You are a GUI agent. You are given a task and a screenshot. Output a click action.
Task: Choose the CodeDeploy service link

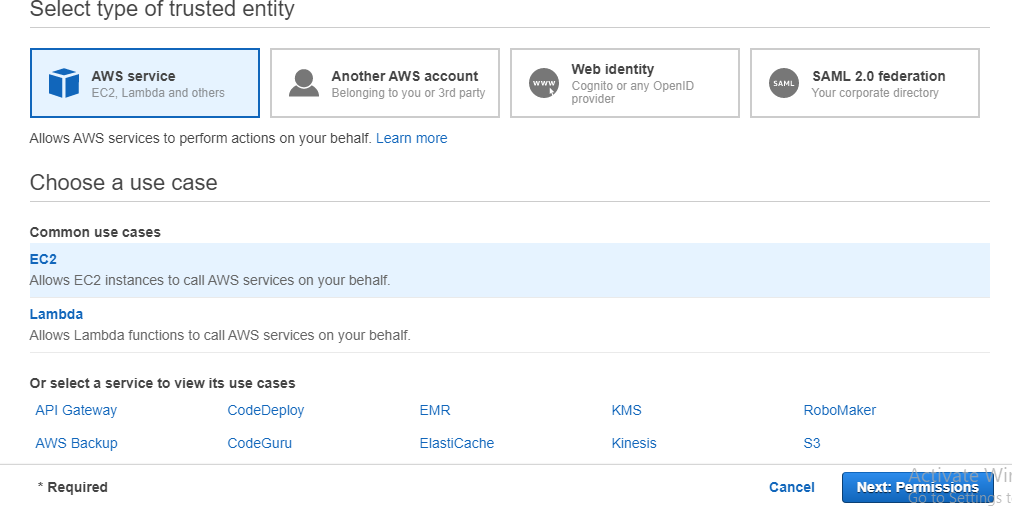point(266,410)
